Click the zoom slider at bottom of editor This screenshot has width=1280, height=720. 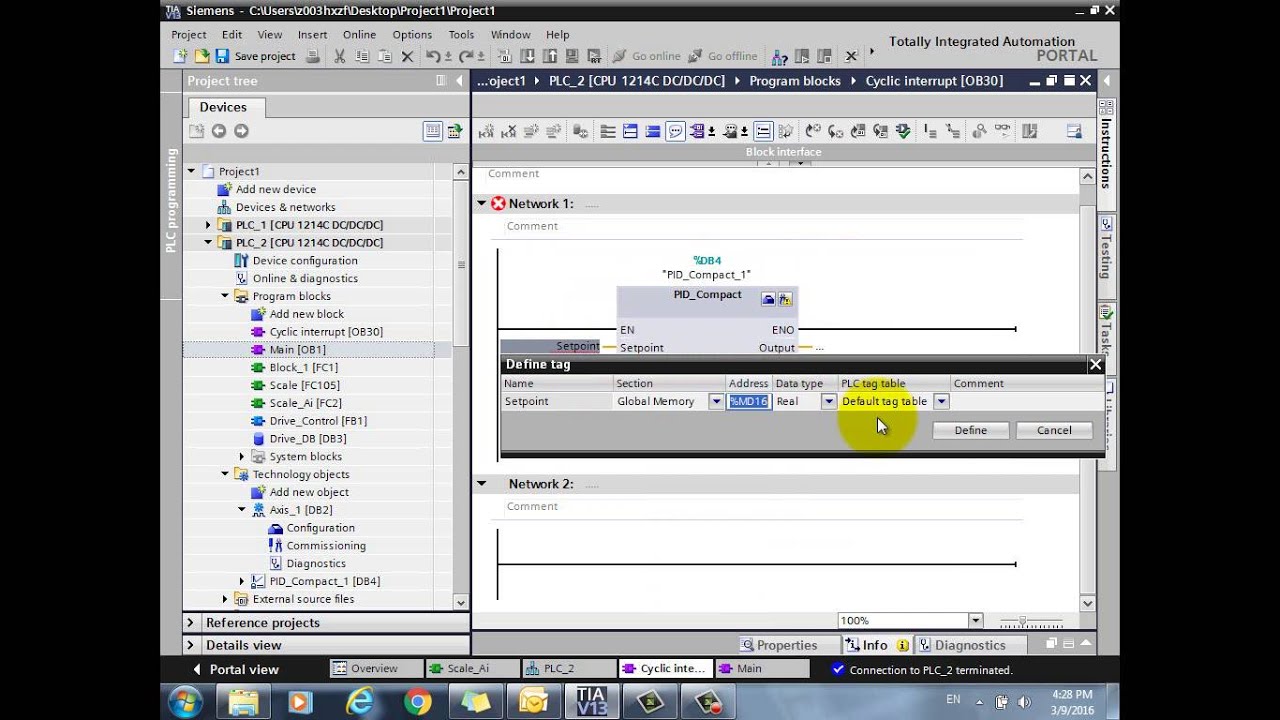click(1027, 621)
